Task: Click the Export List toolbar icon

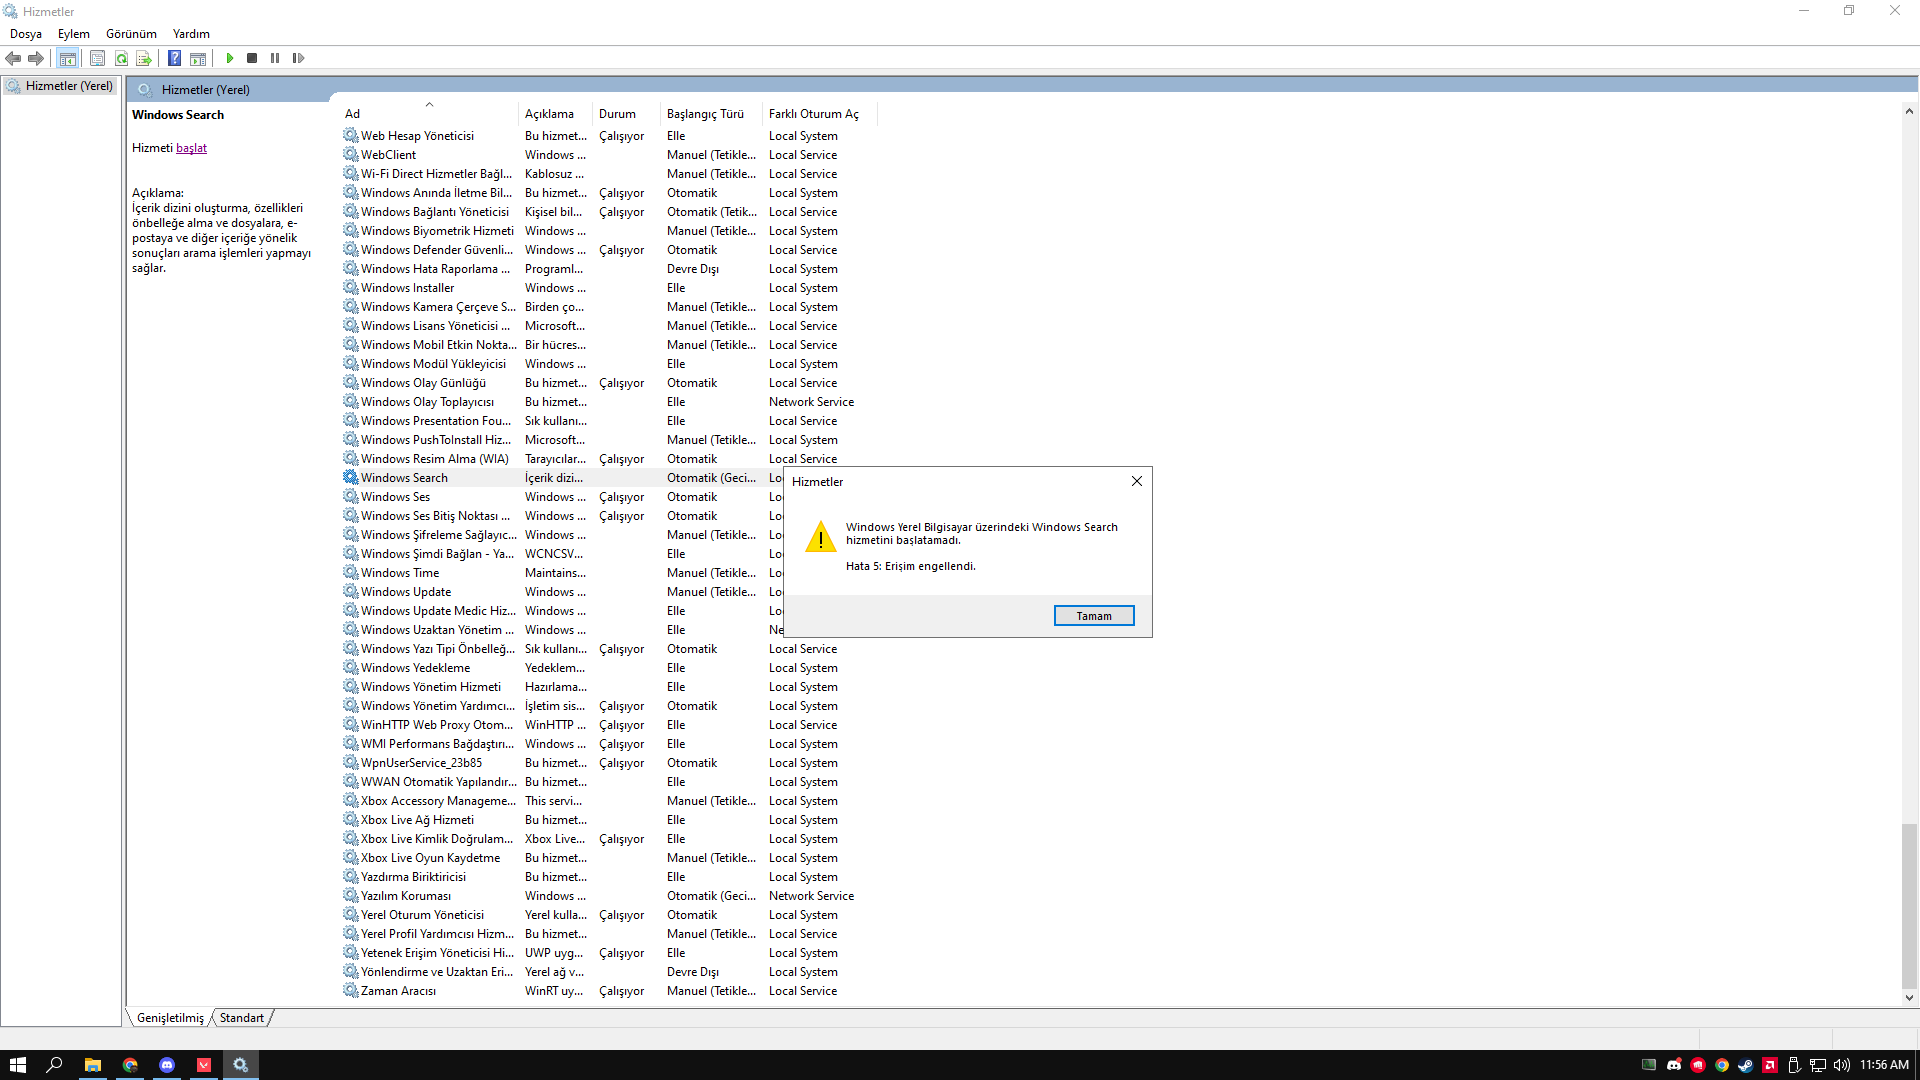Action: coord(144,58)
